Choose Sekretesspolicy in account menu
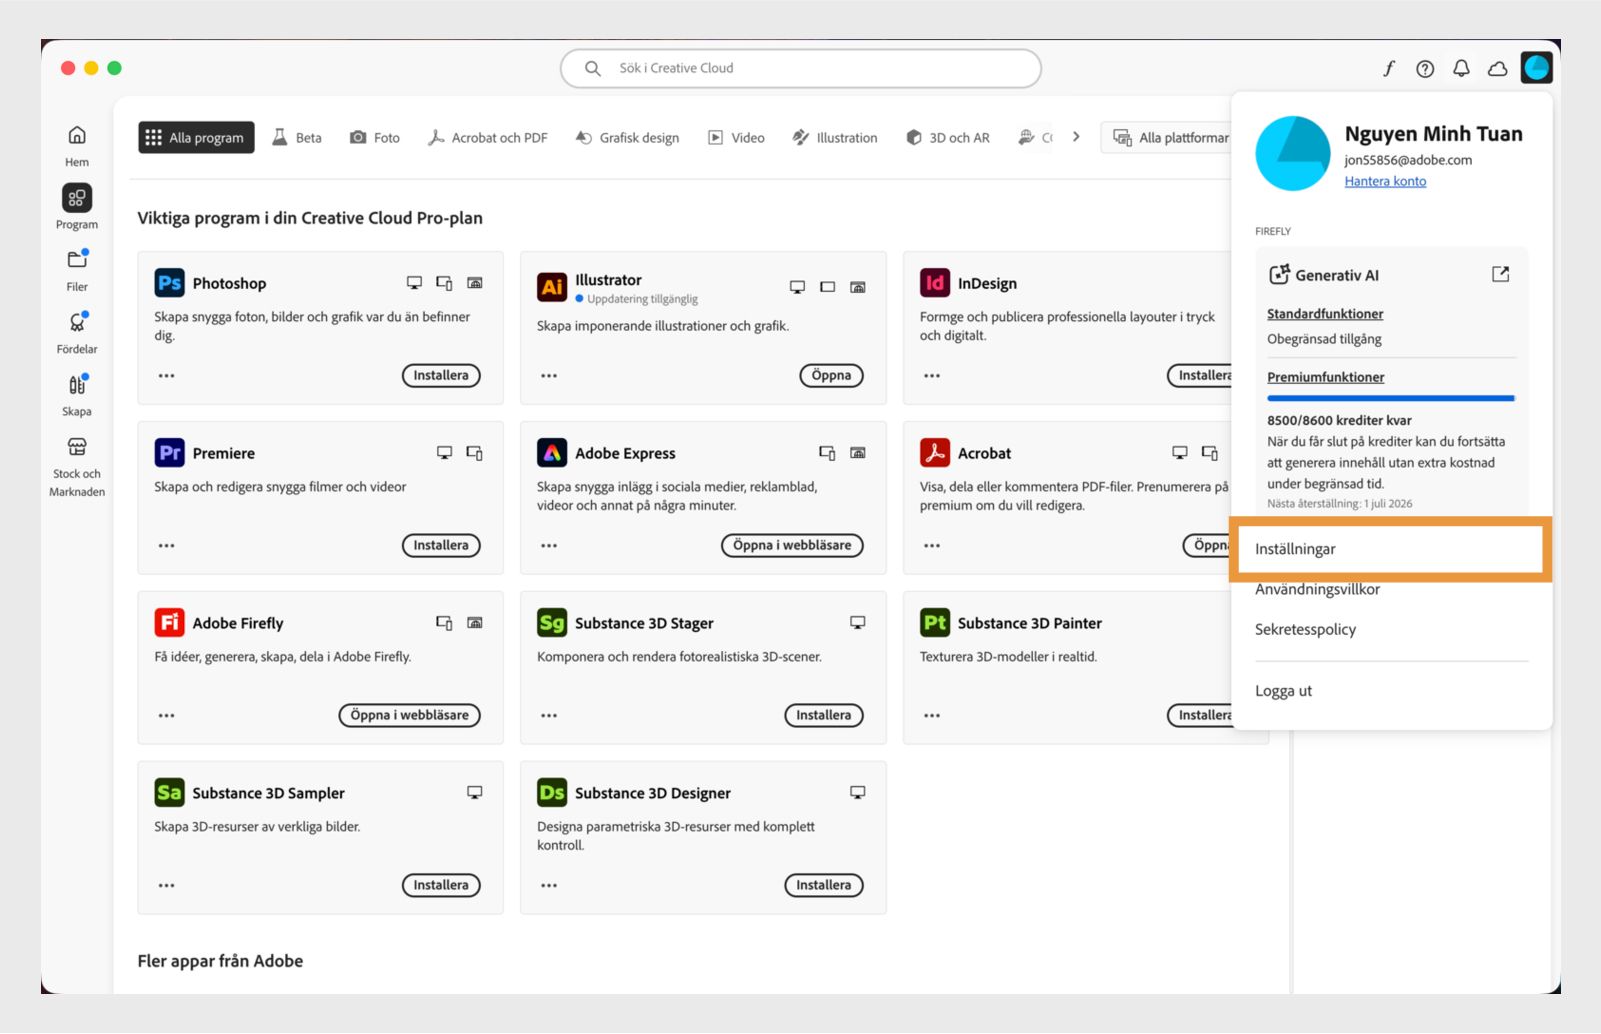The height and width of the screenshot is (1034, 1601). point(1305,629)
